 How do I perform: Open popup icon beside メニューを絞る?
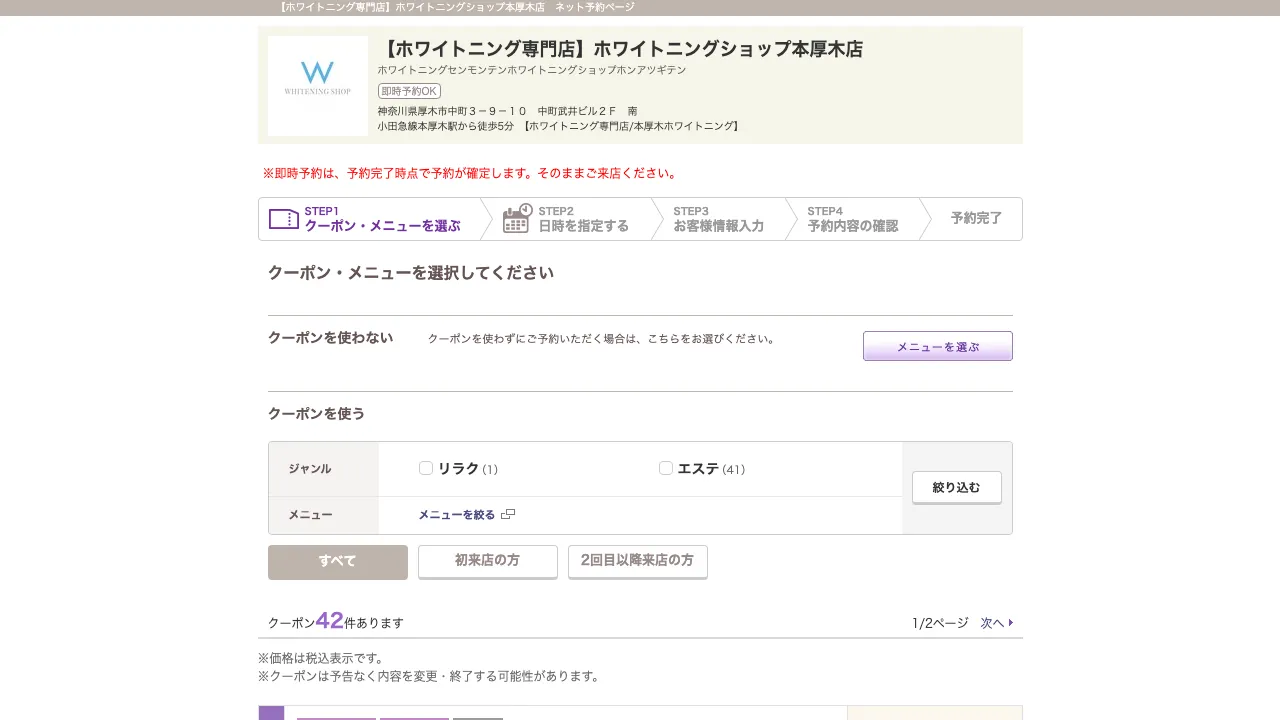coord(508,514)
